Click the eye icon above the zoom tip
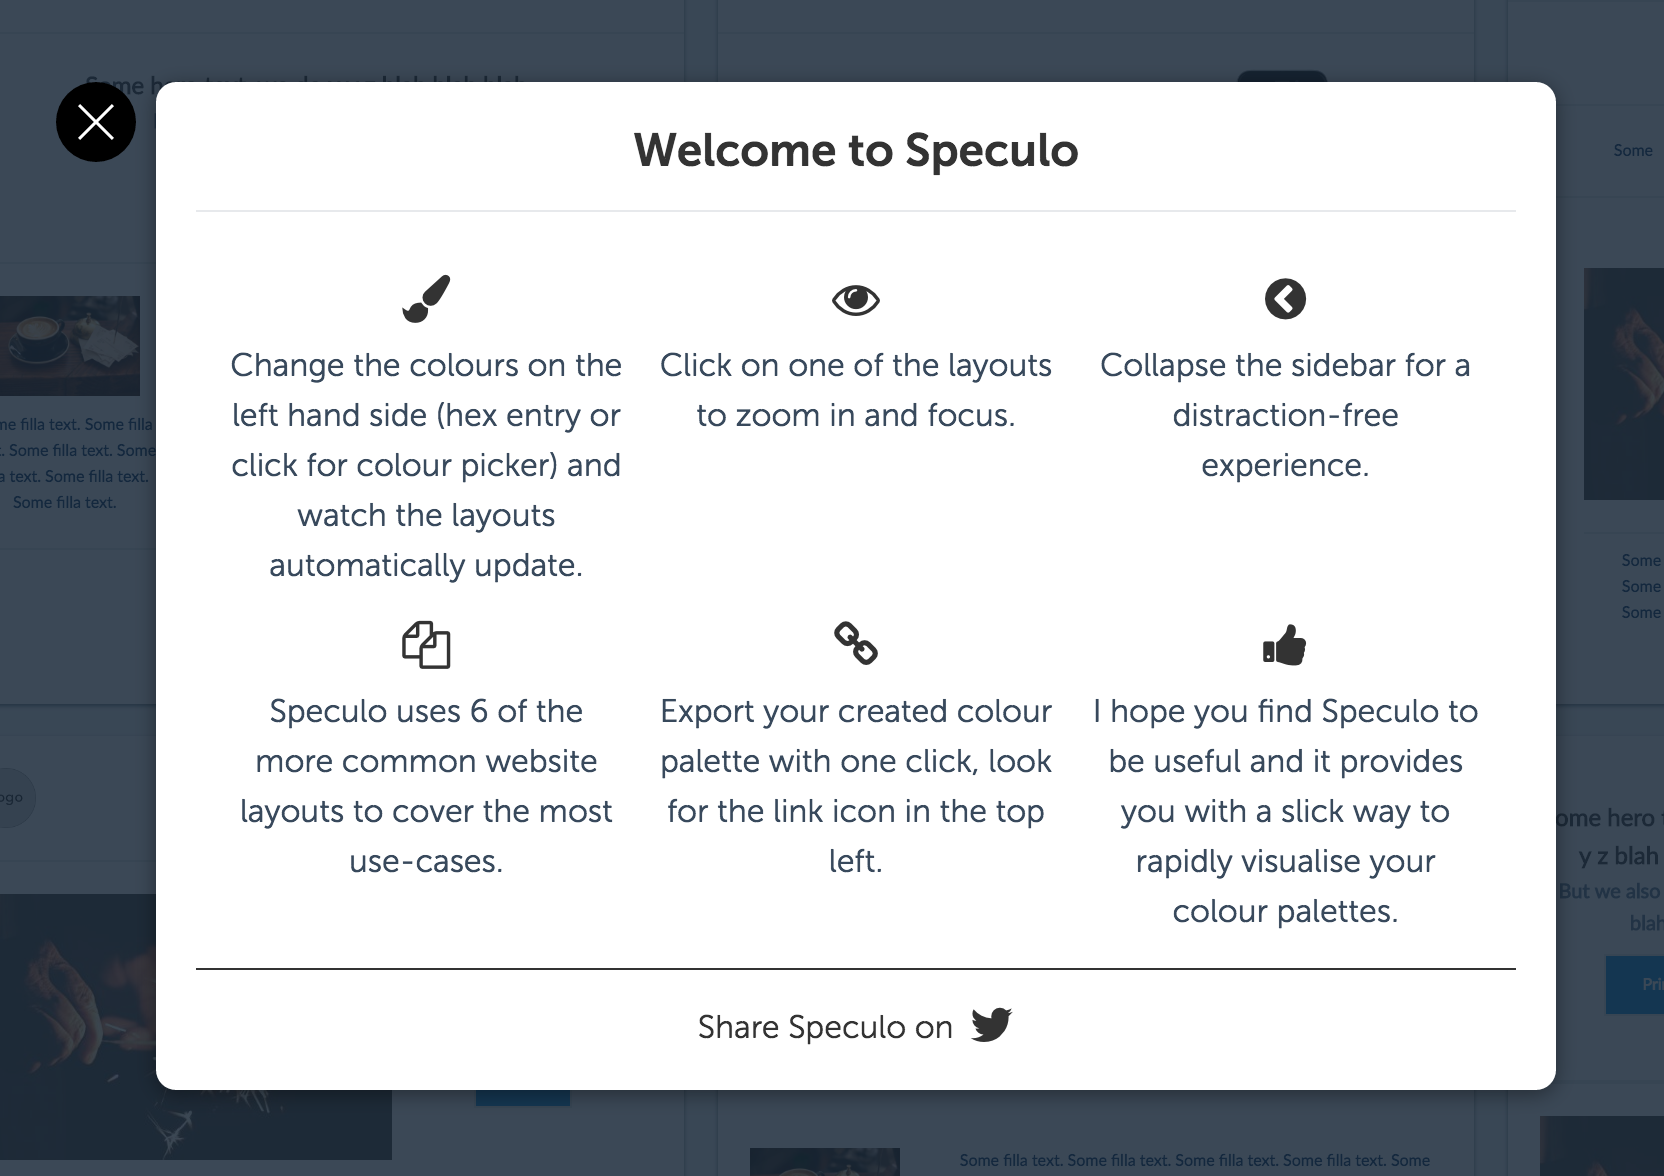This screenshot has width=1664, height=1176. coord(856,298)
